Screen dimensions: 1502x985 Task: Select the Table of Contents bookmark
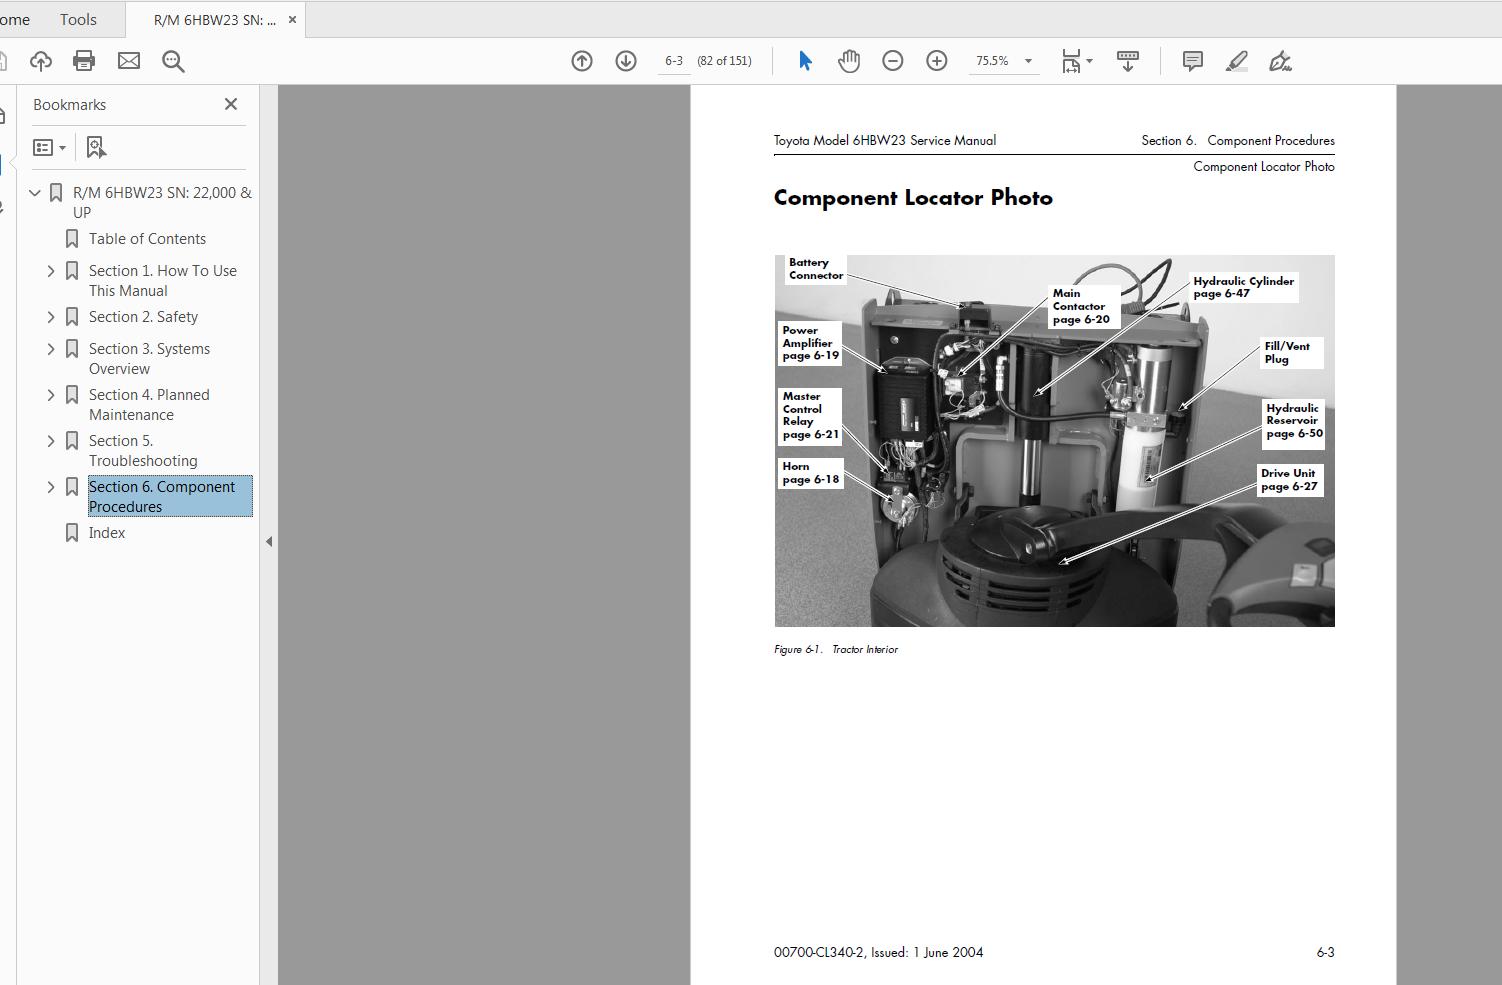(147, 238)
